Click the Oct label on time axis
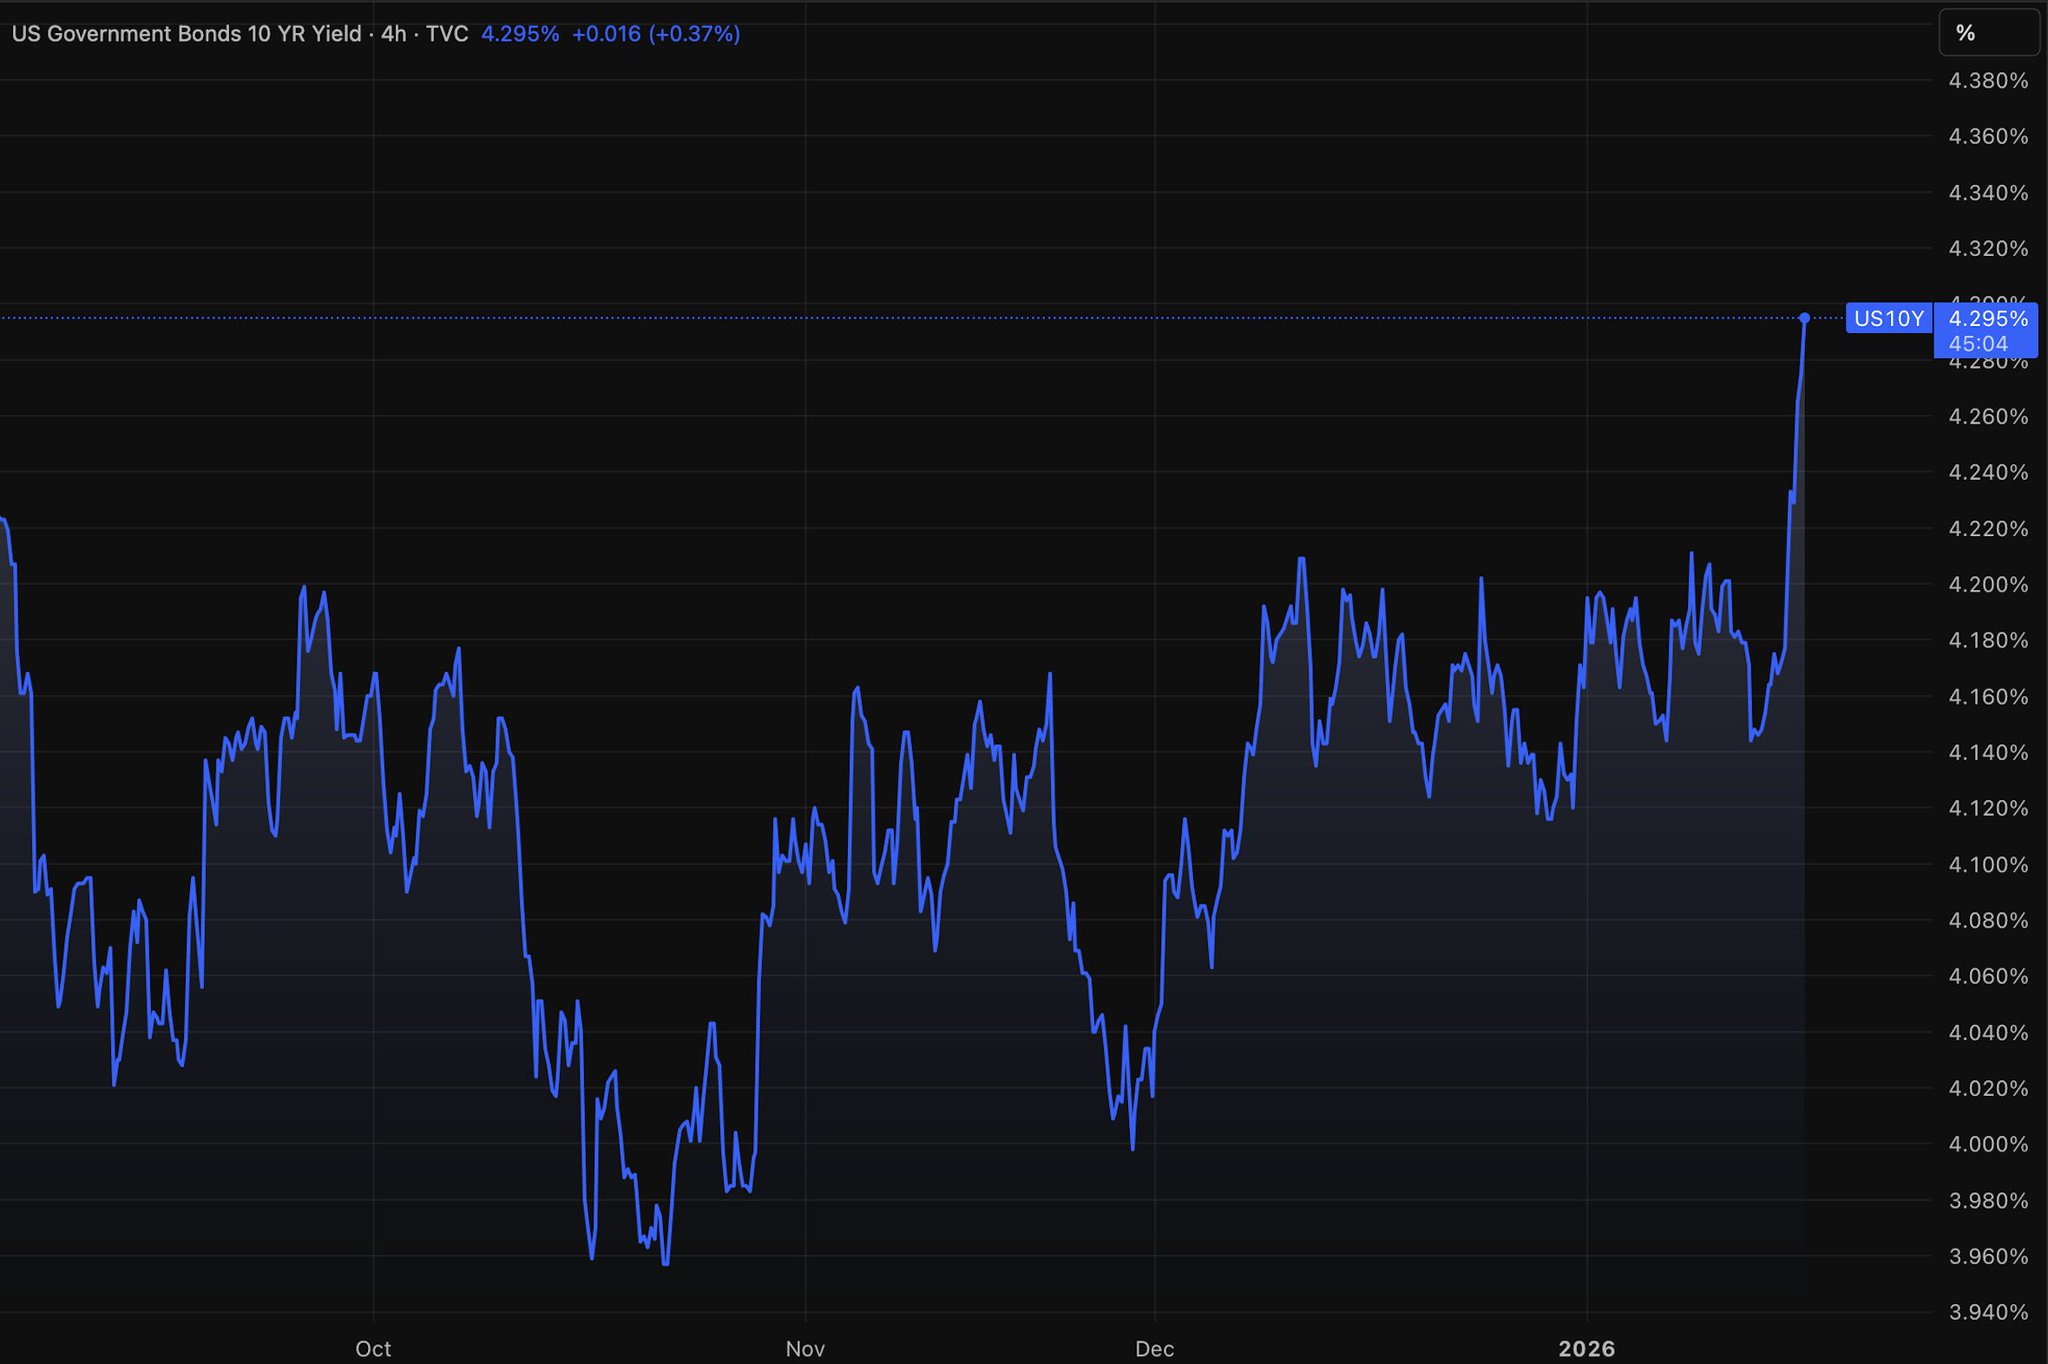 tap(373, 1348)
